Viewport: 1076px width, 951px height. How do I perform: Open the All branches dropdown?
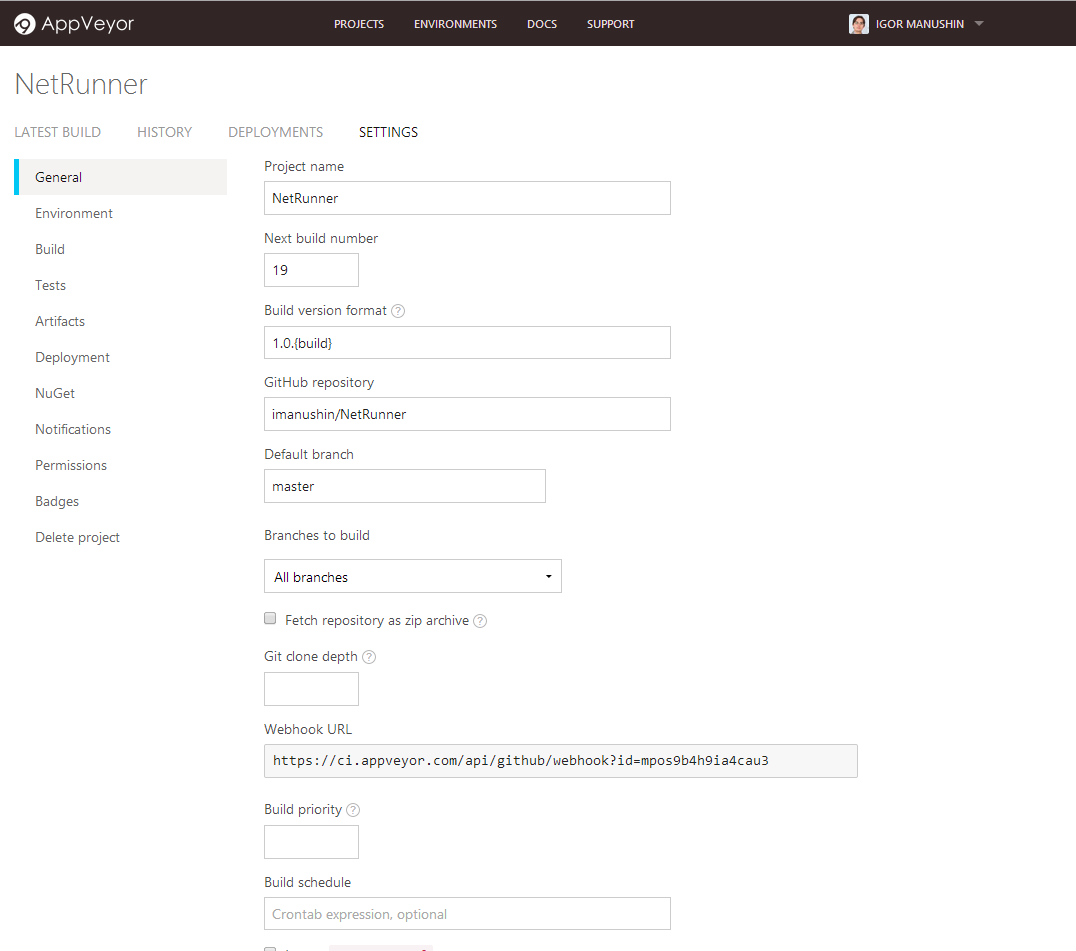click(412, 576)
